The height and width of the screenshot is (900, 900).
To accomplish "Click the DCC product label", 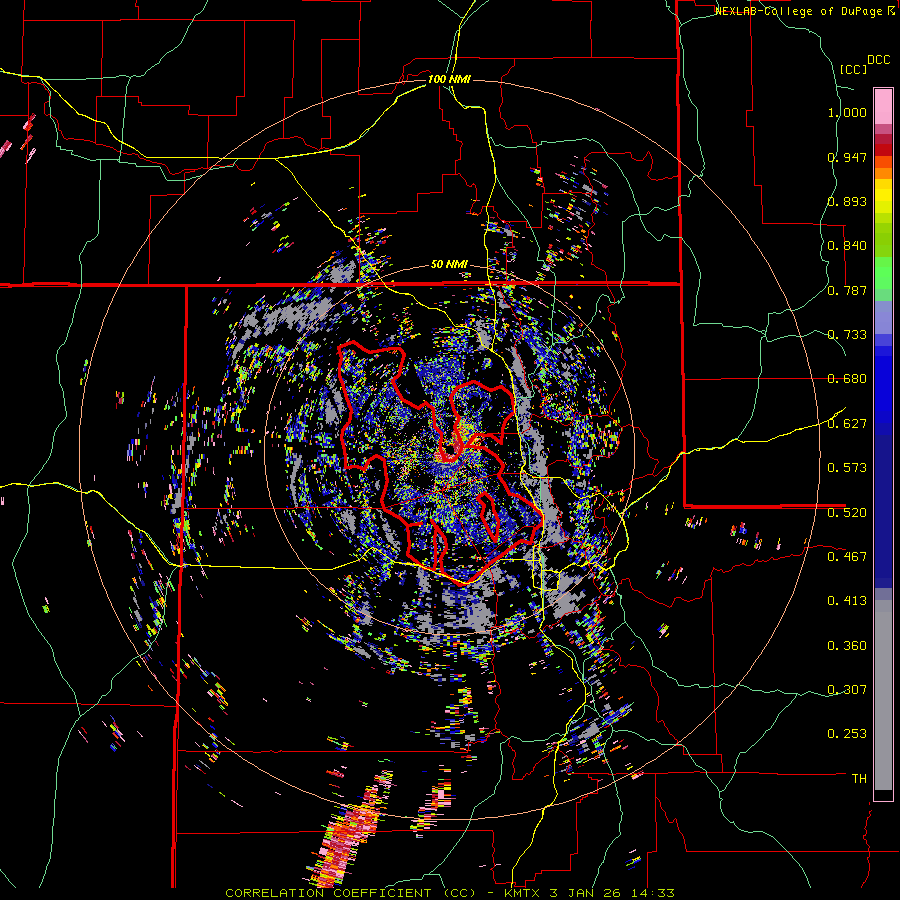I will click(878, 60).
